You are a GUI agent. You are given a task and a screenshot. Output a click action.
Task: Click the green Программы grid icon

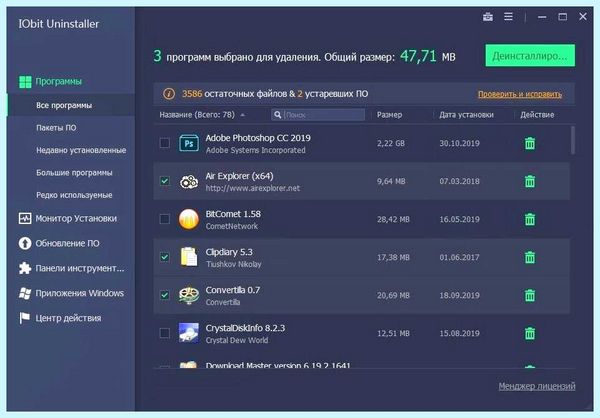[25, 82]
